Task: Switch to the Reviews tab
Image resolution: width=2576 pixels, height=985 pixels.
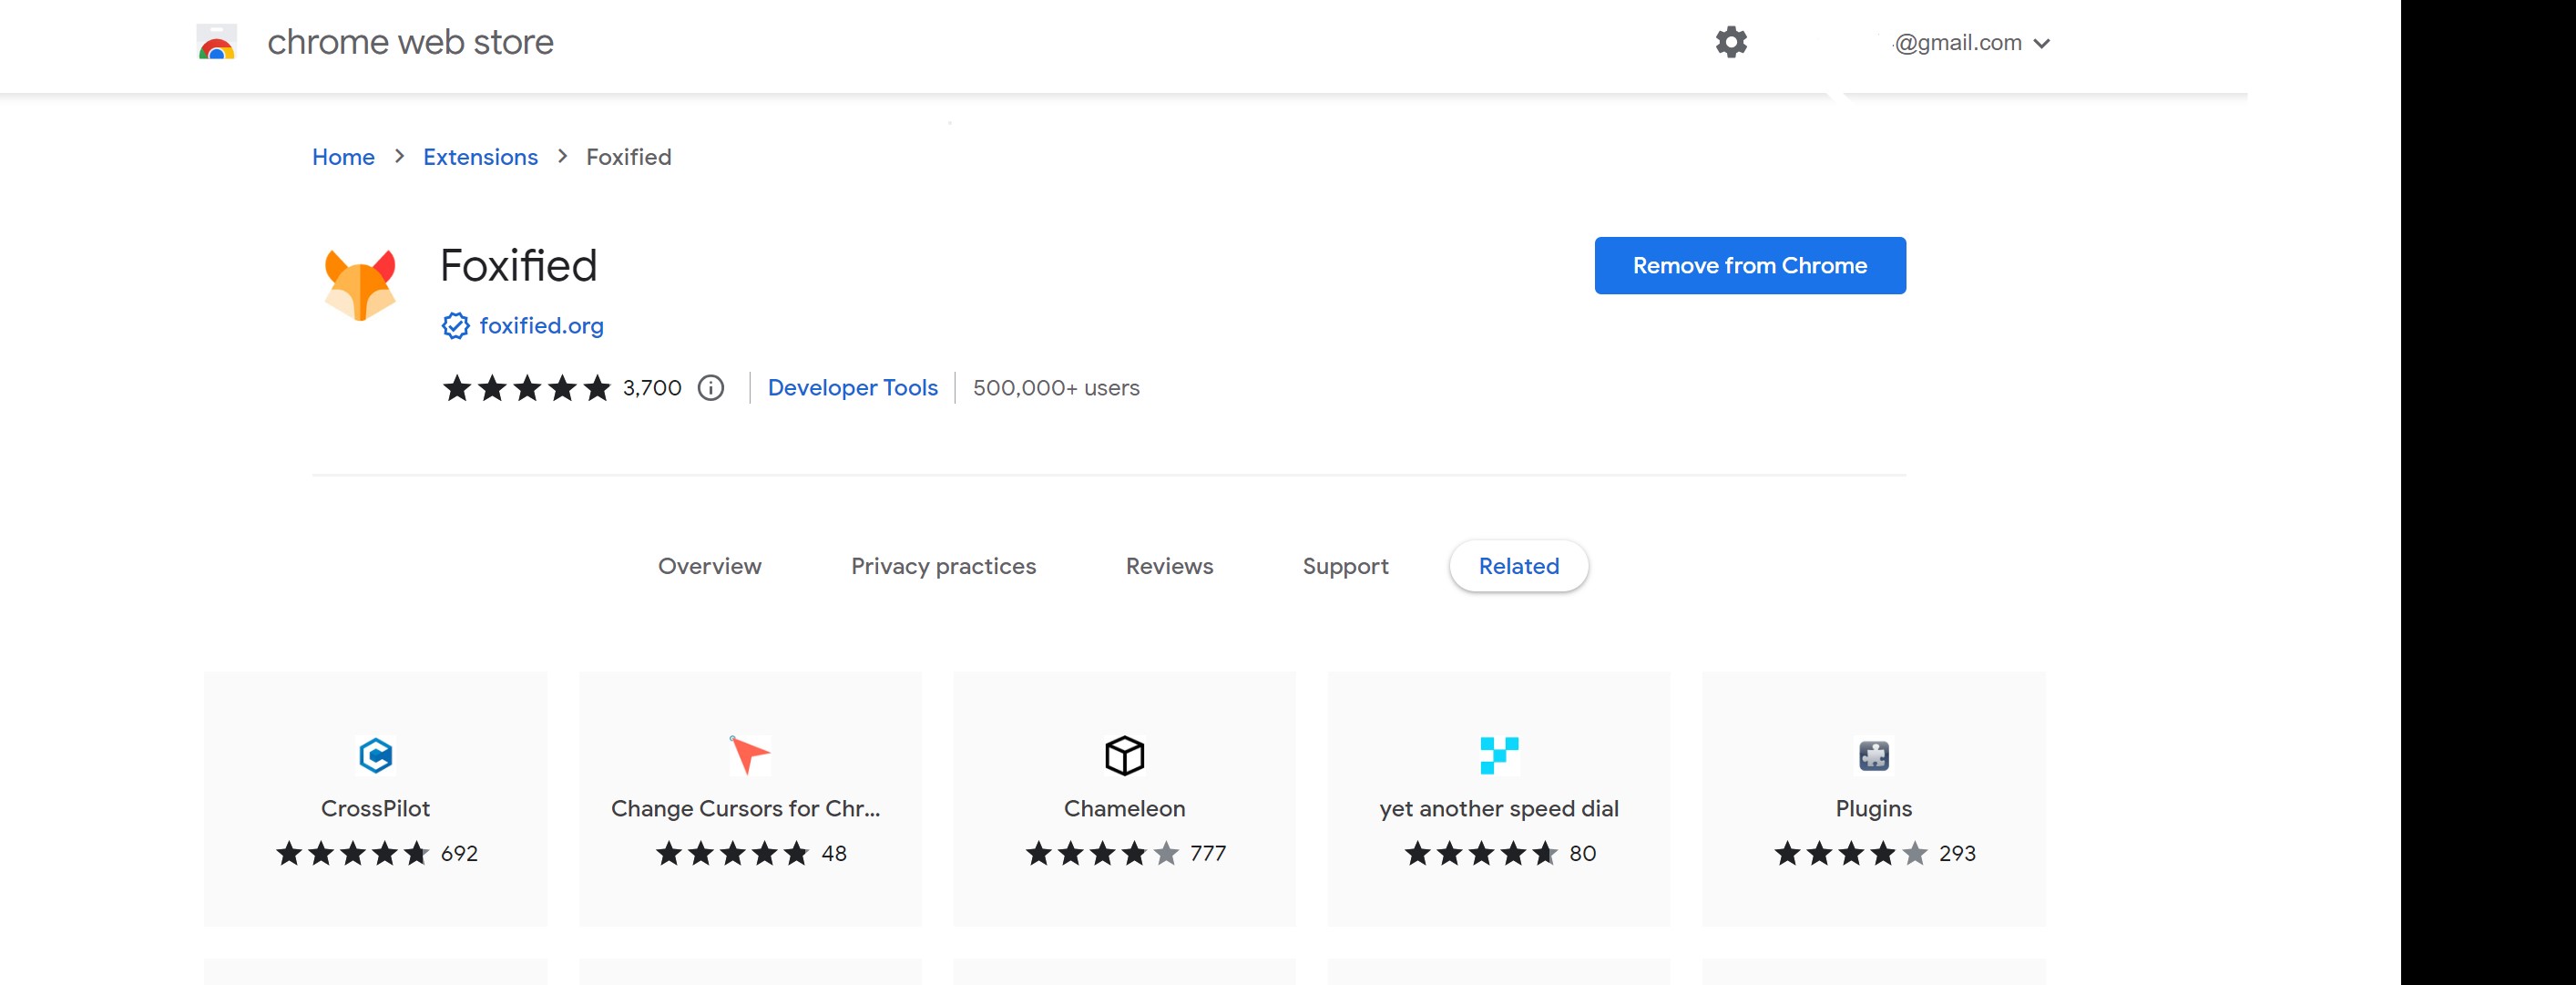Action: pos(1168,566)
